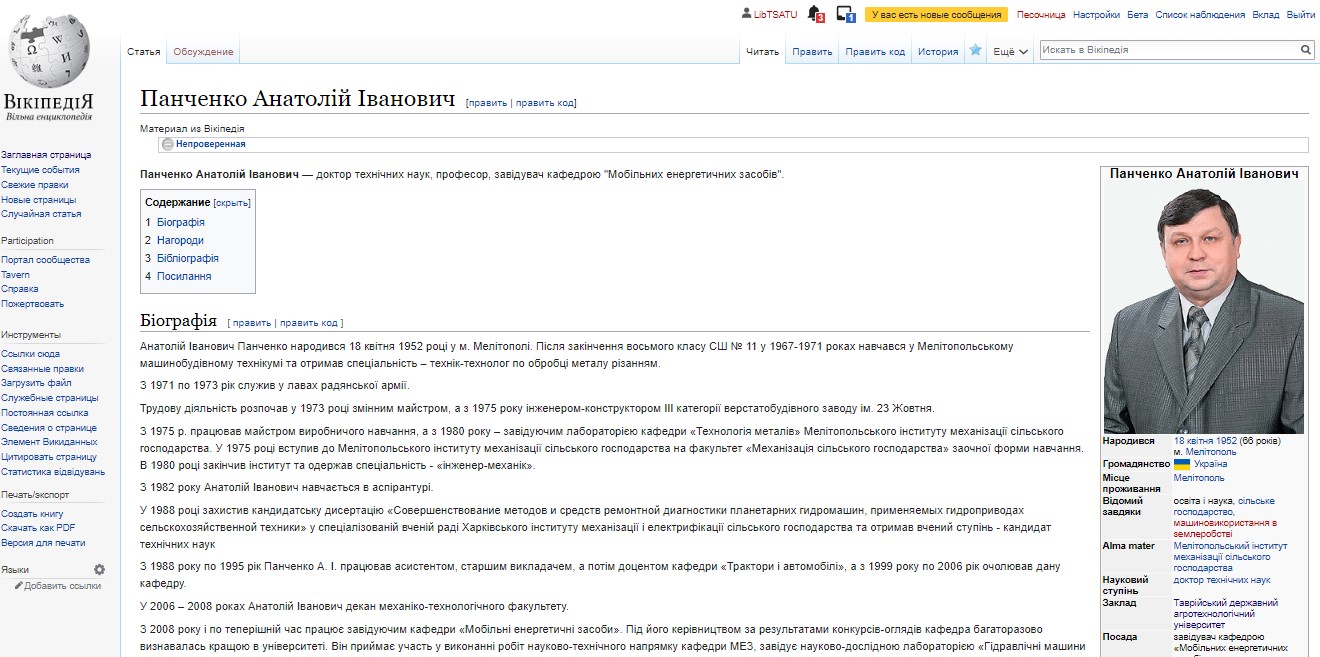Open Новые страницы sidebar link

pyautogui.click(x=38, y=200)
